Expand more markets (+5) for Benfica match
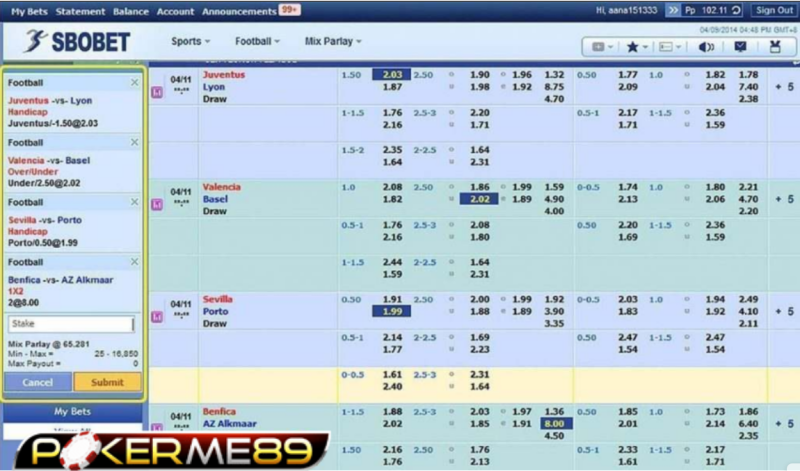 coord(785,424)
